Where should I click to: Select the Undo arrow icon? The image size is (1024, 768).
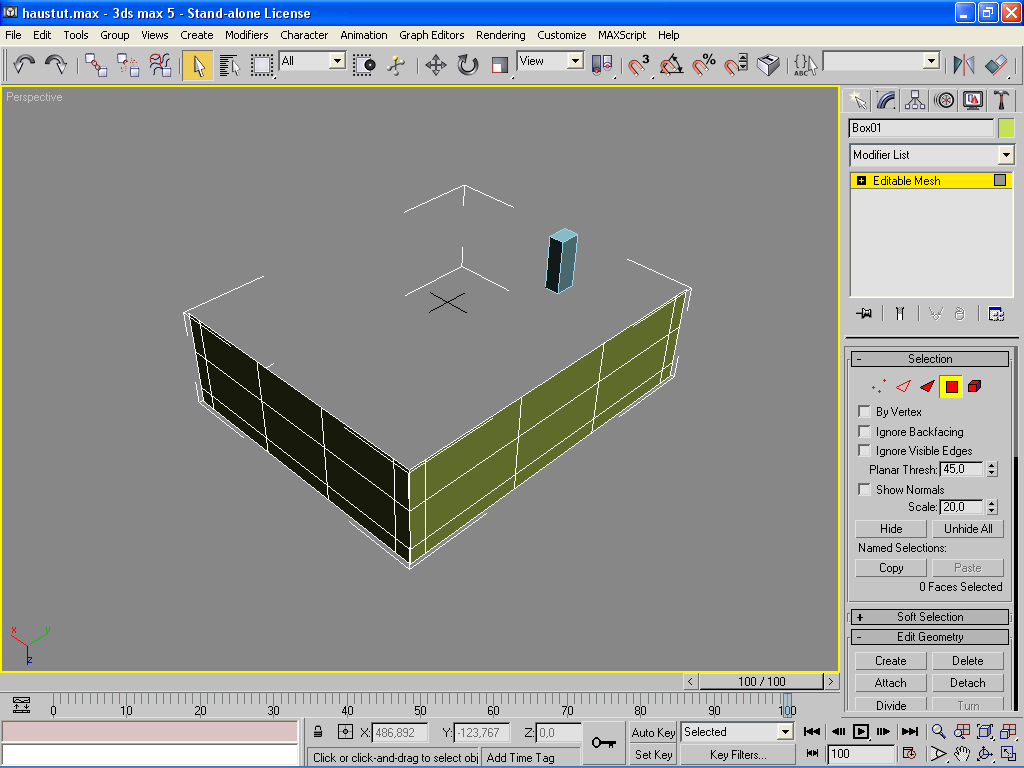pos(24,65)
